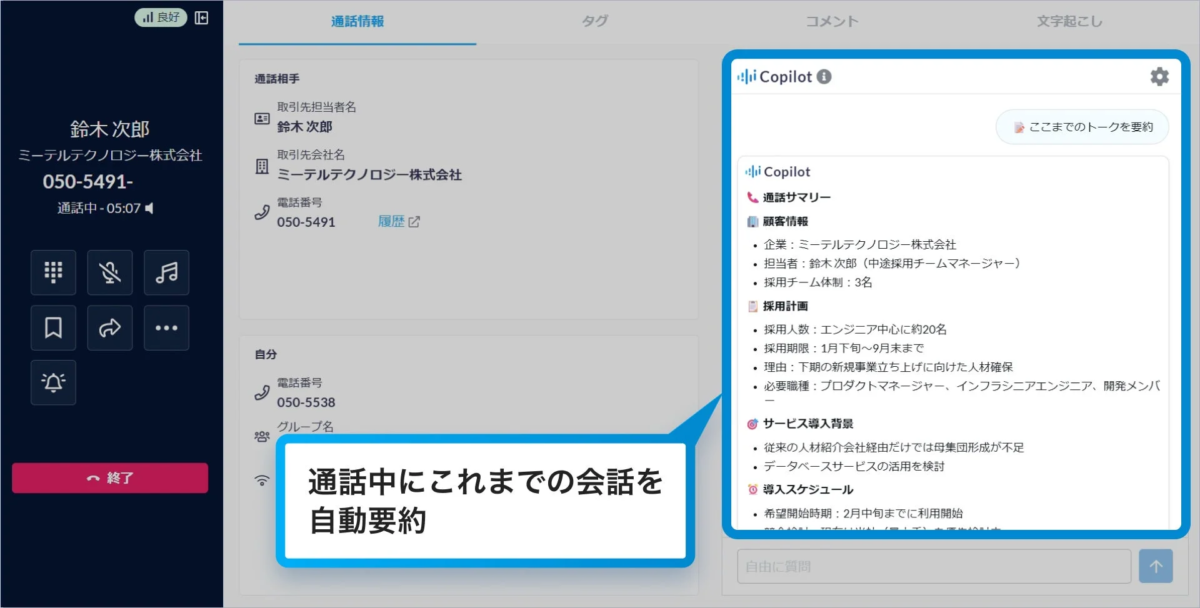
Task: Play hold music during the call
Action: (x=165, y=272)
